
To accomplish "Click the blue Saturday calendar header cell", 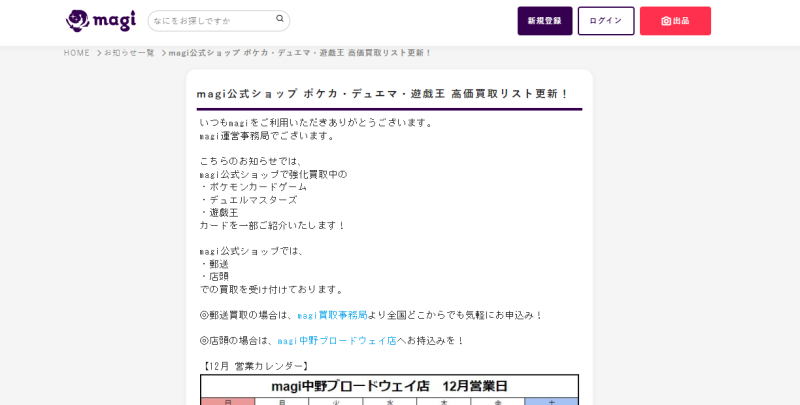I will click(551, 401).
